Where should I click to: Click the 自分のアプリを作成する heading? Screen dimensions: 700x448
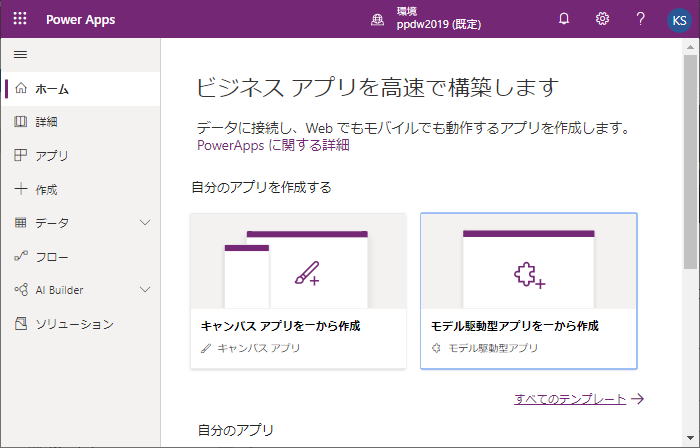pos(261,187)
